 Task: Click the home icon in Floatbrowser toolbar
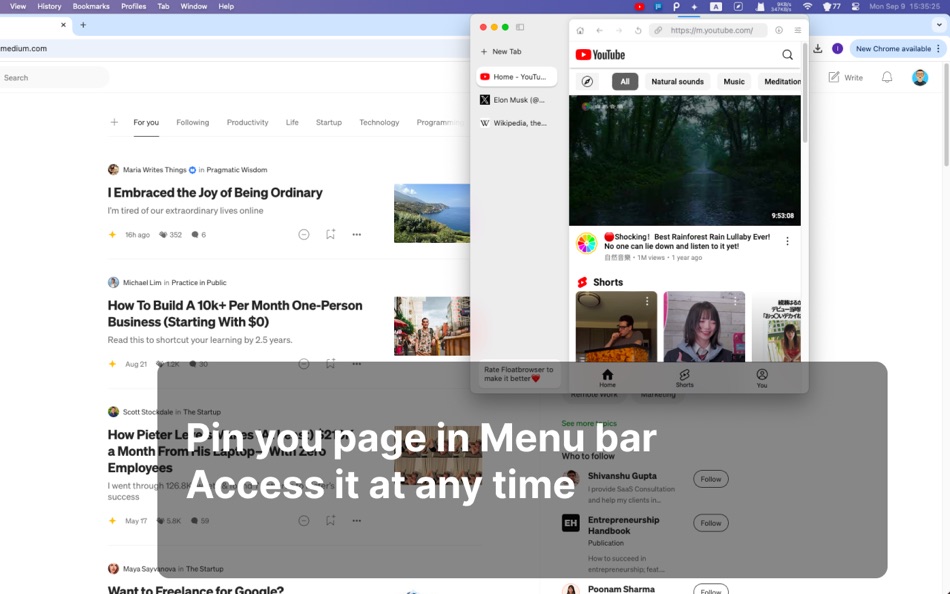coord(580,30)
